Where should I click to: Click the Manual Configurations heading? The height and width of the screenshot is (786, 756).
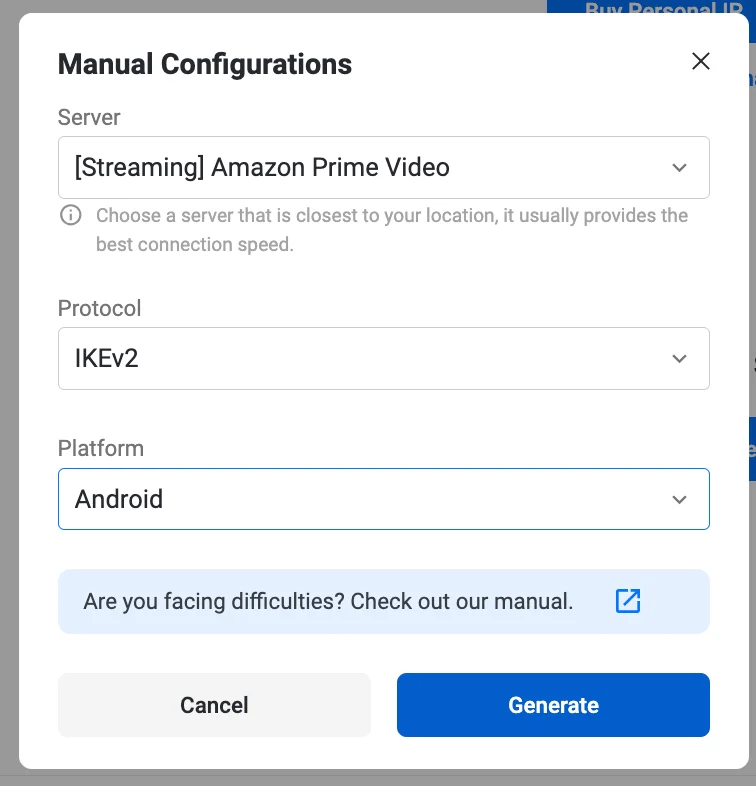pos(205,64)
